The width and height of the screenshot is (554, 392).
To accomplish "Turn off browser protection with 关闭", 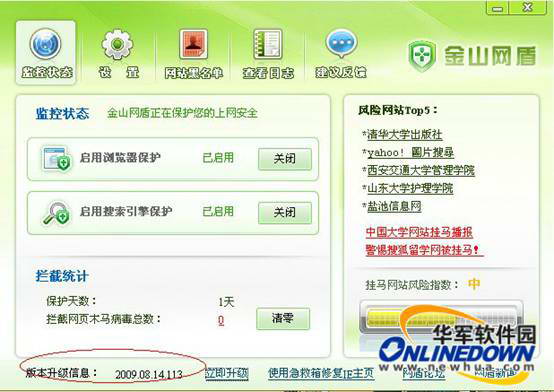I will 285,159.
